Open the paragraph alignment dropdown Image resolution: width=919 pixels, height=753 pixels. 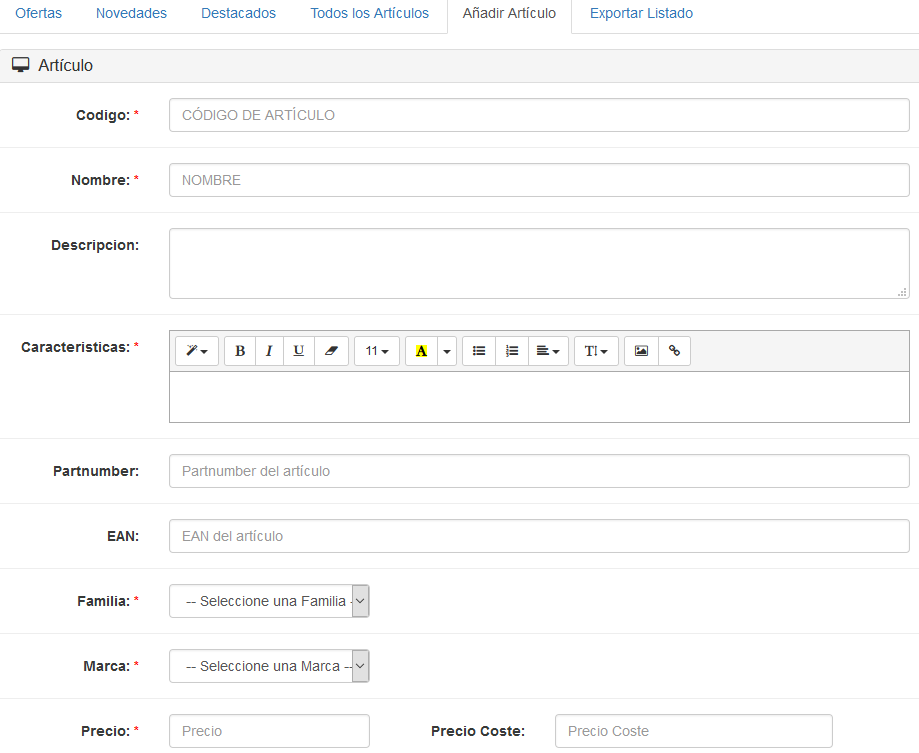point(548,351)
